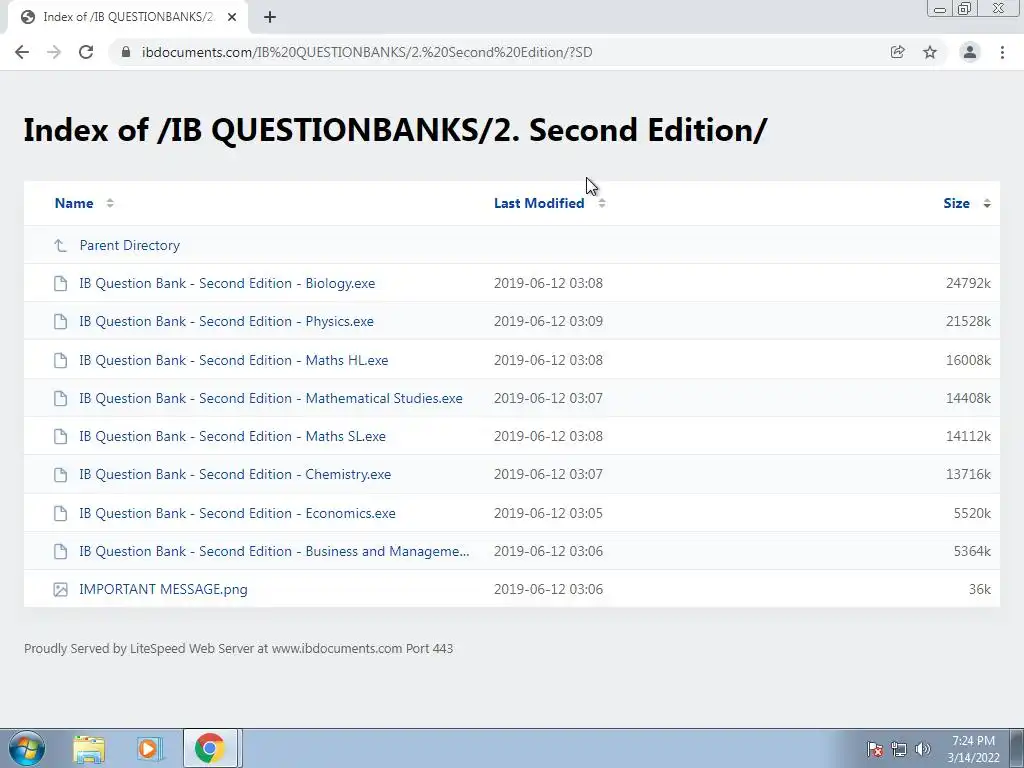The image size is (1024, 768).
Task: Click the 5364k size value
Action: click(x=972, y=551)
